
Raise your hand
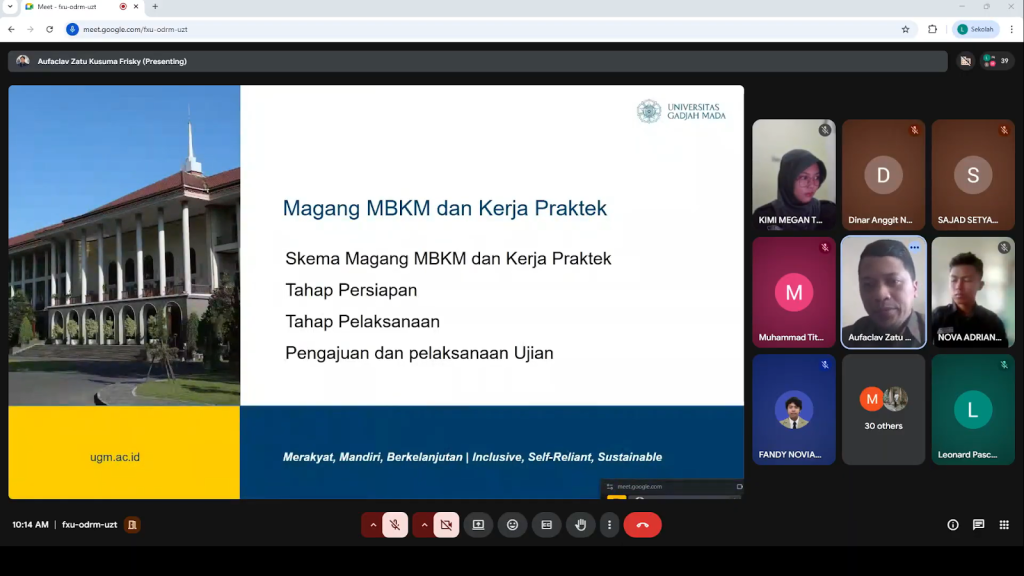[x=580, y=525]
